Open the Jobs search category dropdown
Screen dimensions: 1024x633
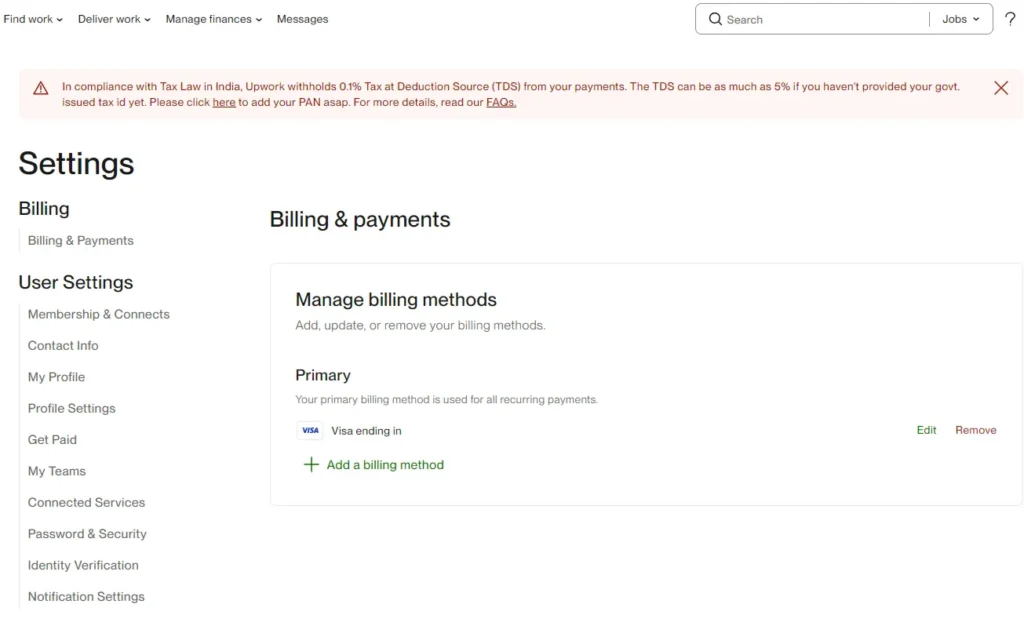(x=961, y=19)
